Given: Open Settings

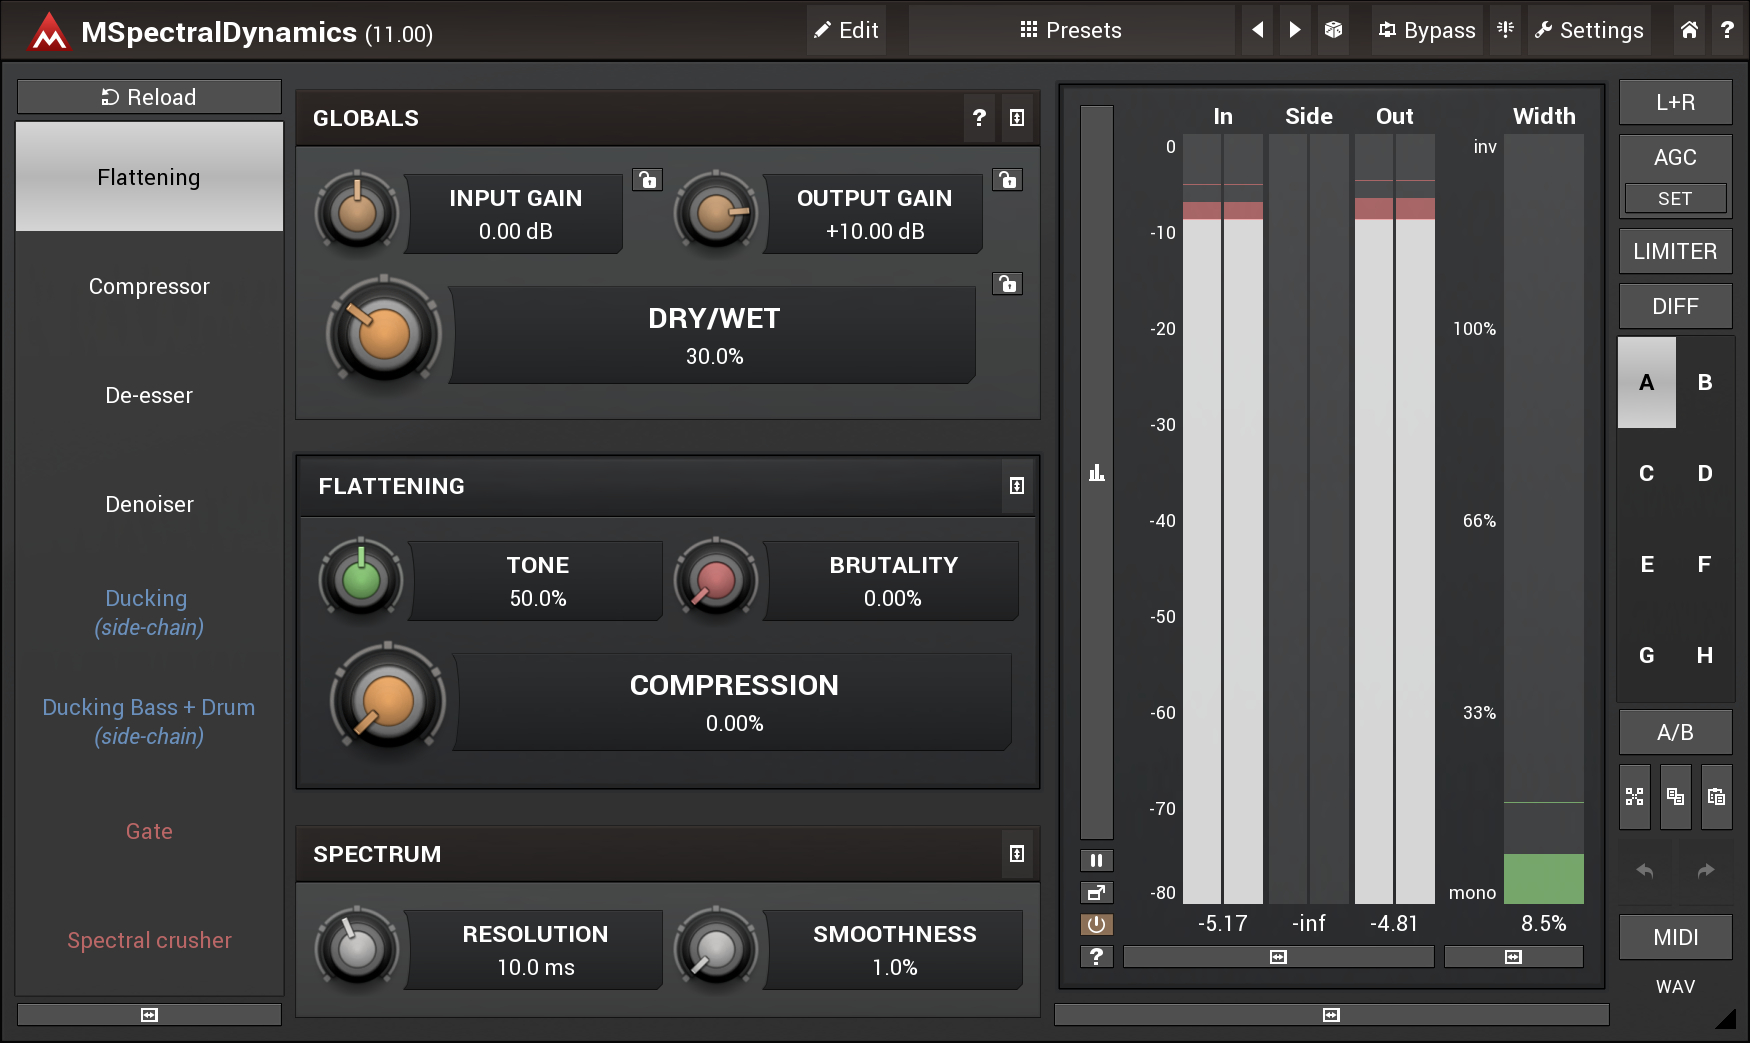Looking at the screenshot, I should click(x=1589, y=30).
